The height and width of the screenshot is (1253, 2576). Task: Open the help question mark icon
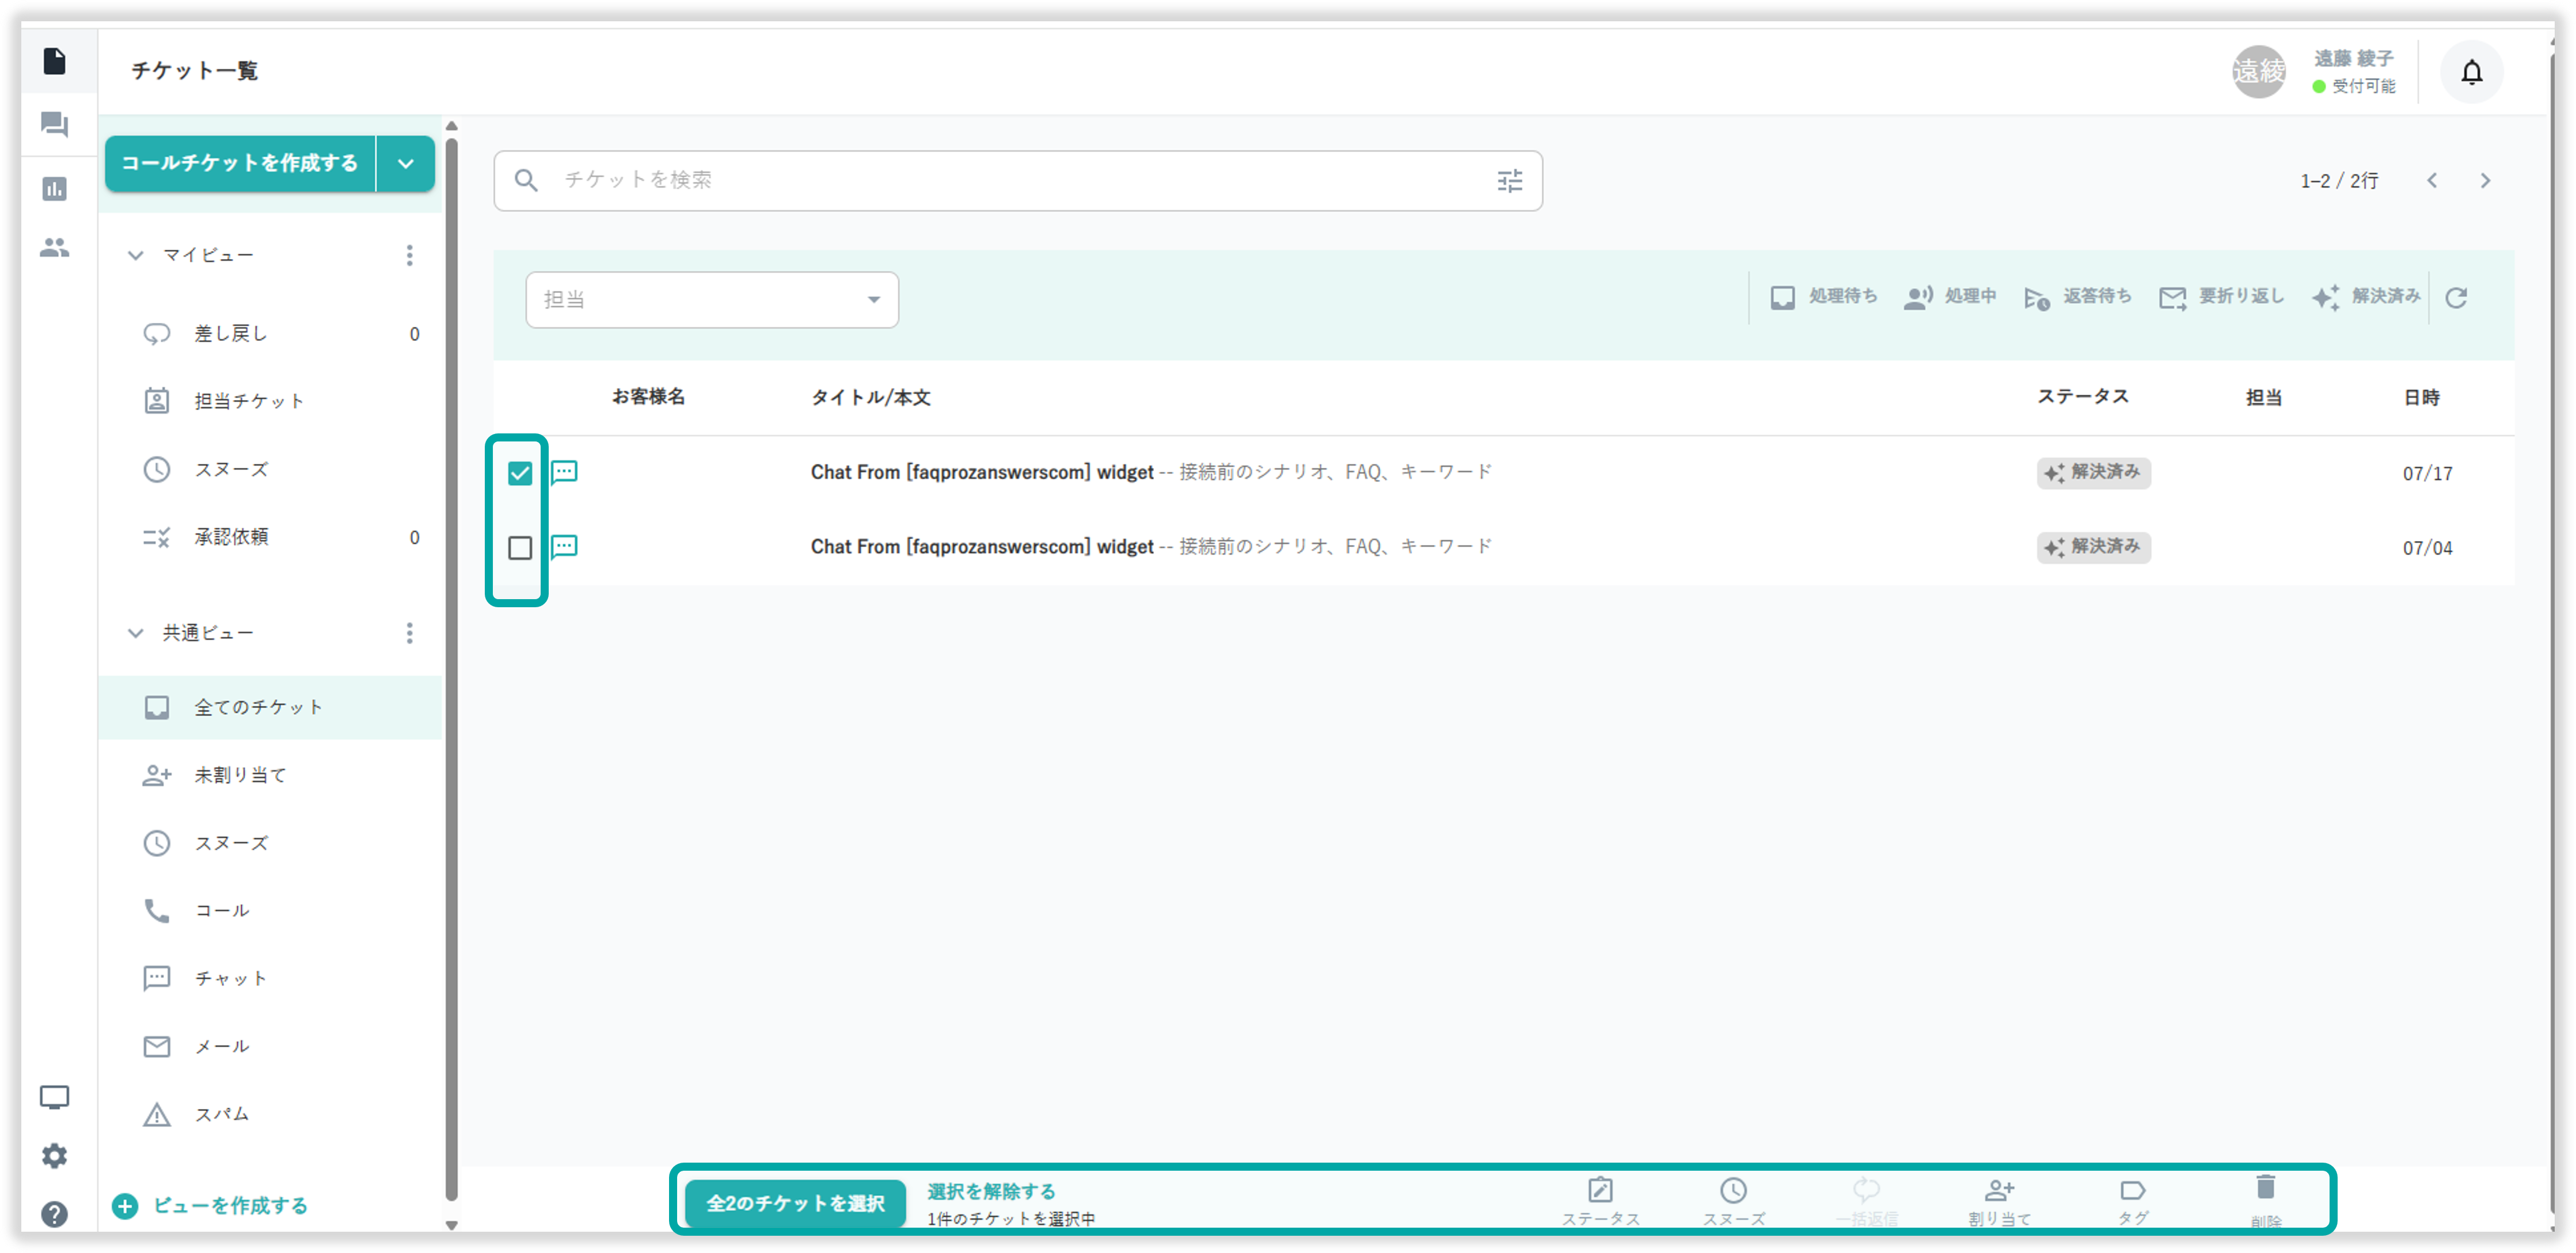54,1214
